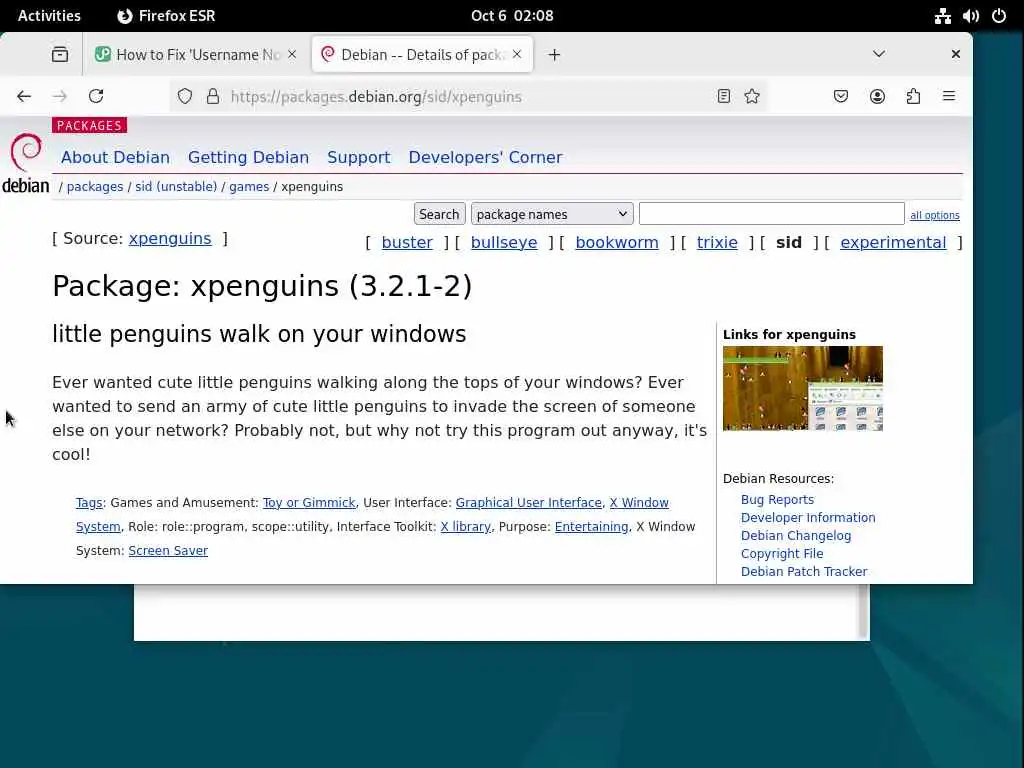This screenshot has height=768, width=1024.
Task: Show site security padlock info
Action: click(x=213, y=97)
